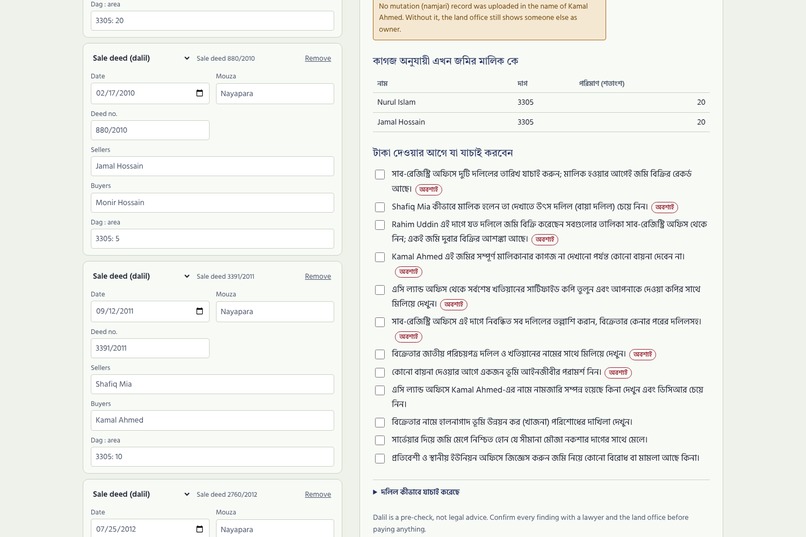Click the Deed no. field containing 3391/2011
The height and width of the screenshot is (537, 806).
[150, 348]
